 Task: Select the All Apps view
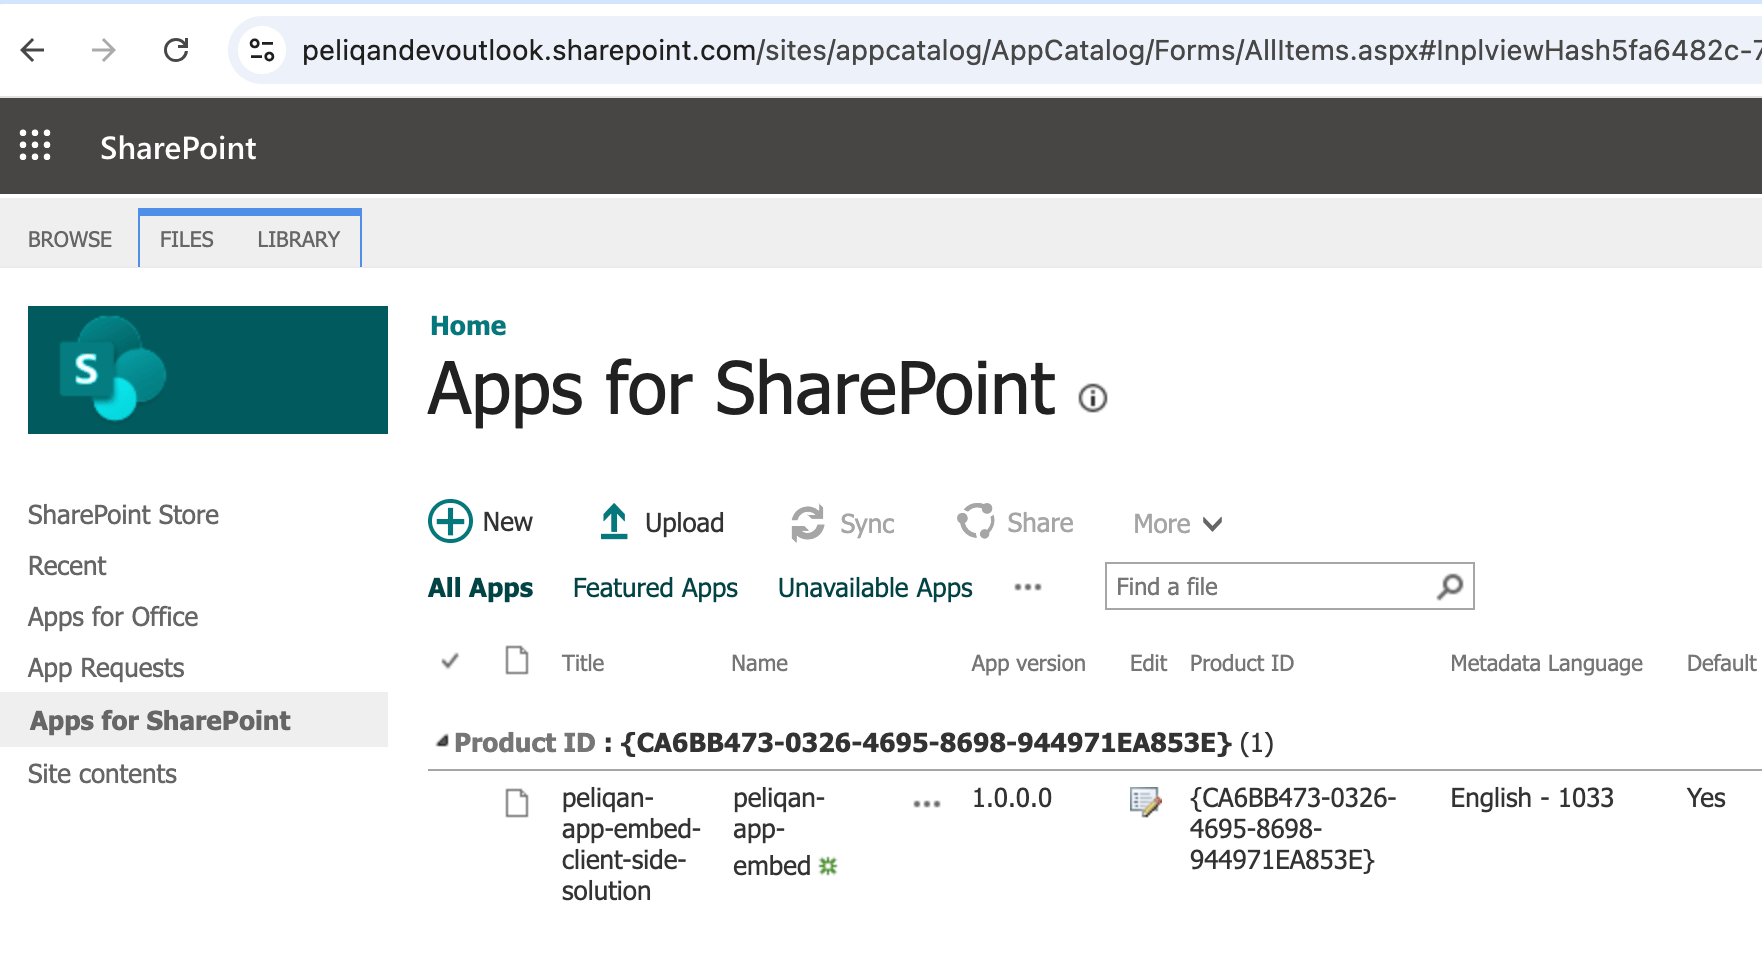(481, 588)
